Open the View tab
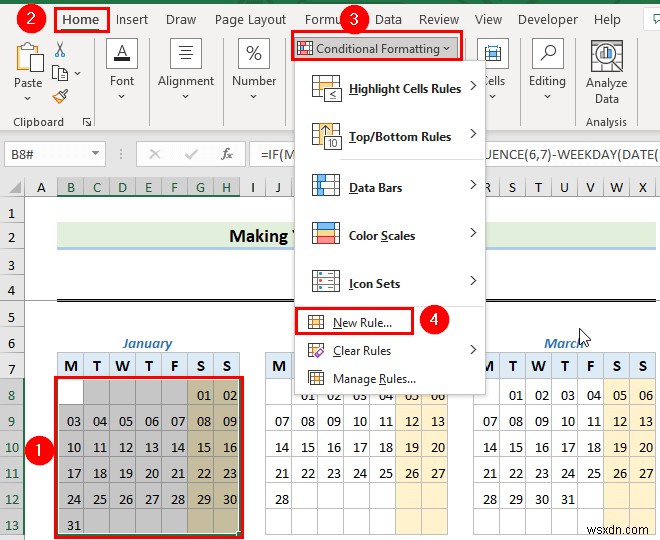This screenshot has height=540, width=660. [x=488, y=20]
